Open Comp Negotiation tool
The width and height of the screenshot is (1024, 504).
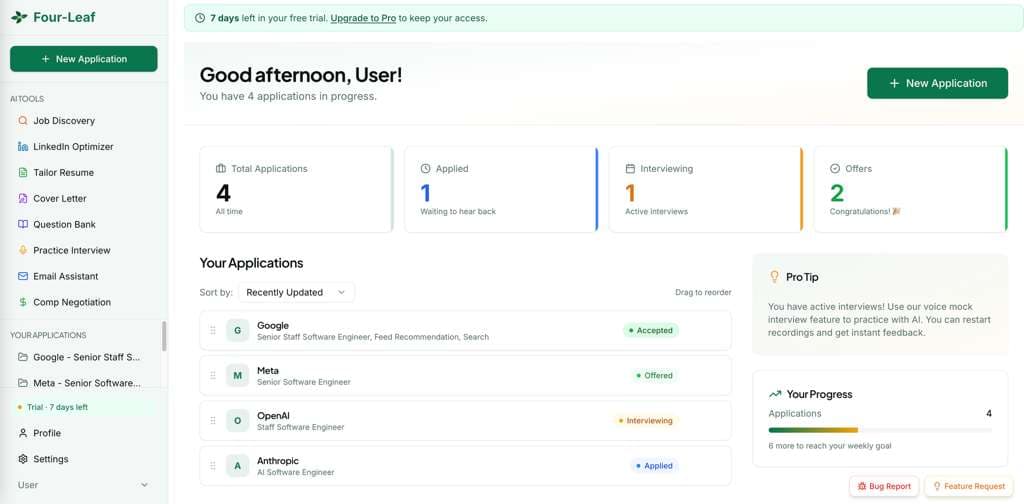pyautogui.click(x=84, y=302)
